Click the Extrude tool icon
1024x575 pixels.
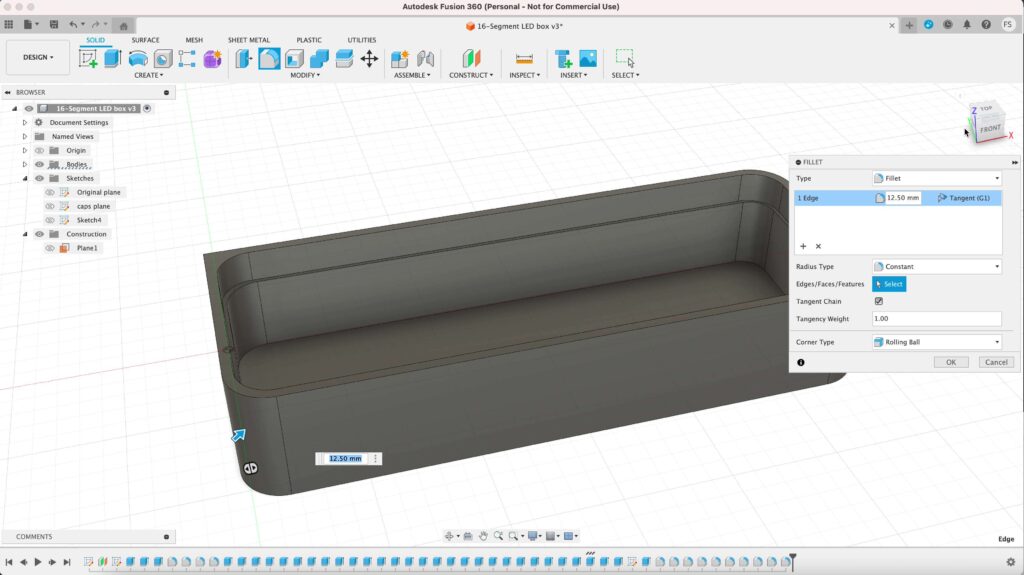coord(113,59)
